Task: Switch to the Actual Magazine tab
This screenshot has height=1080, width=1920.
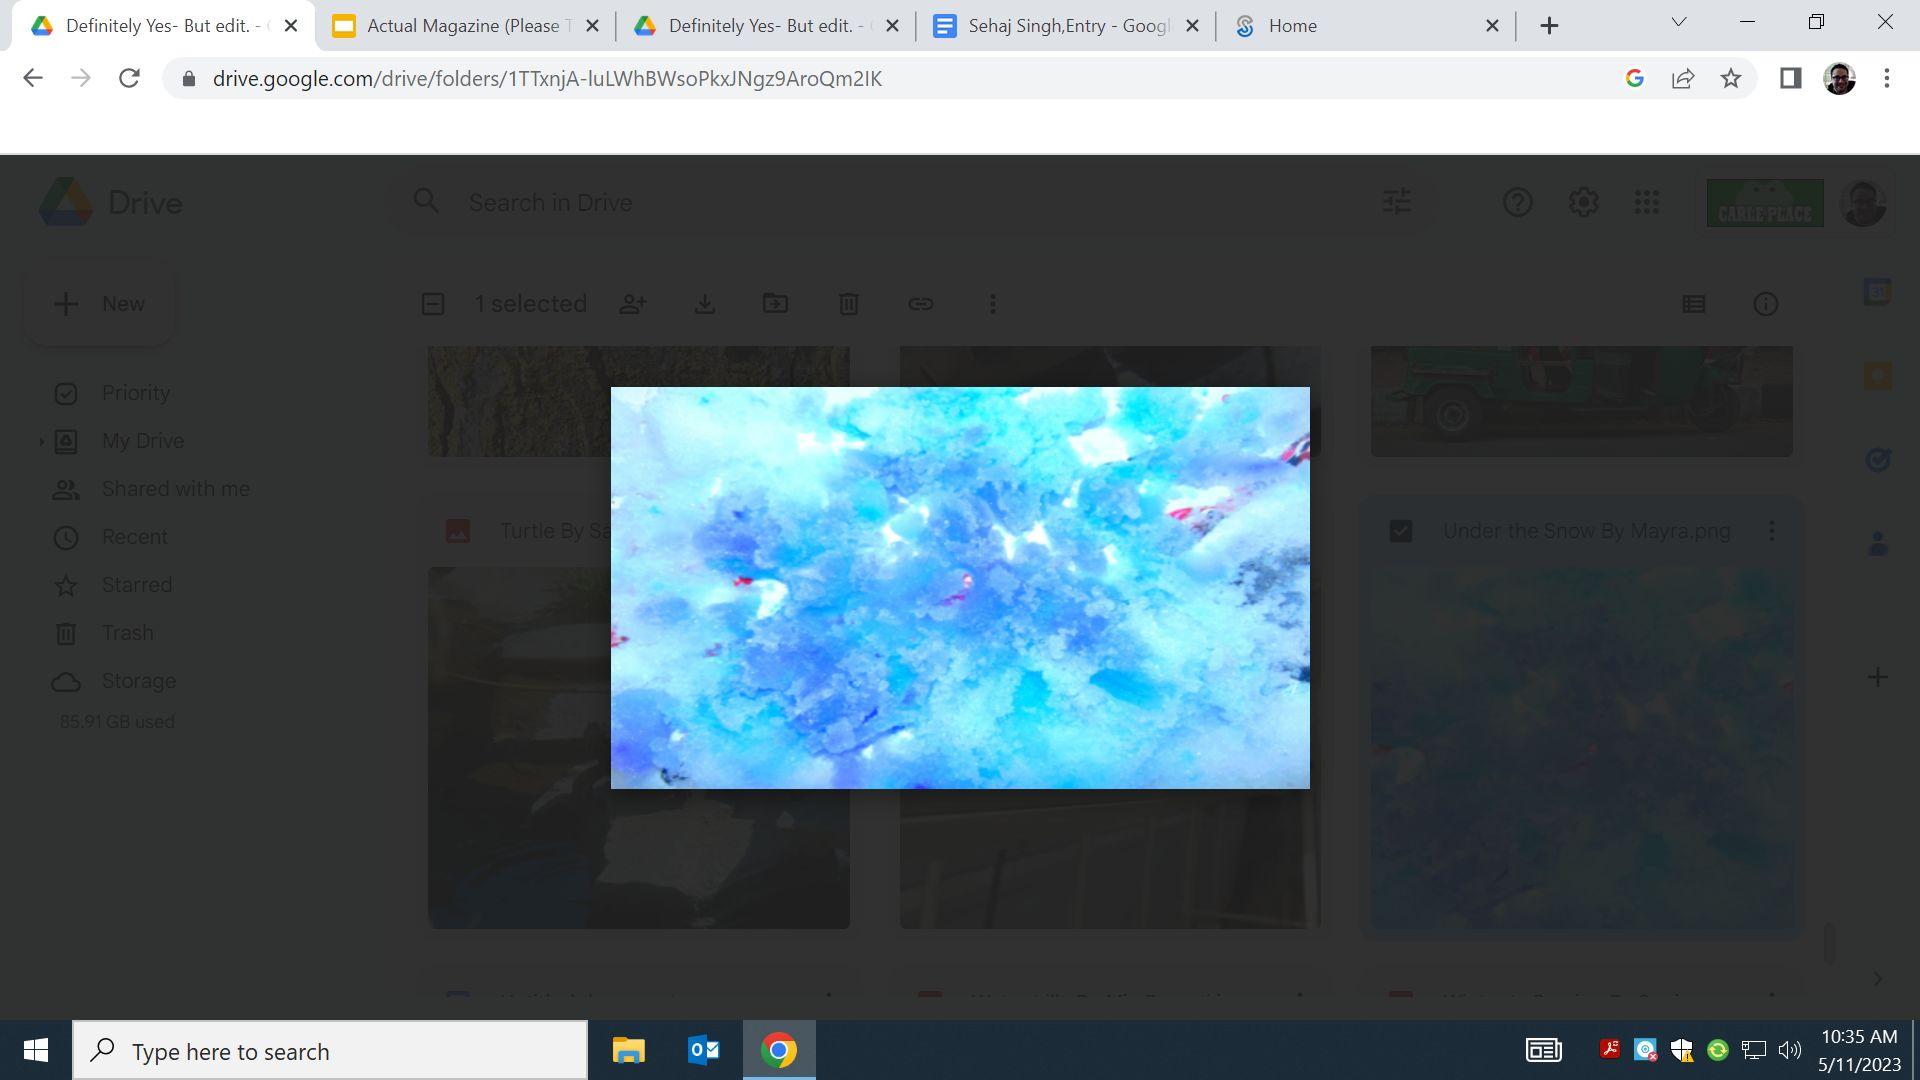Action: (x=463, y=26)
